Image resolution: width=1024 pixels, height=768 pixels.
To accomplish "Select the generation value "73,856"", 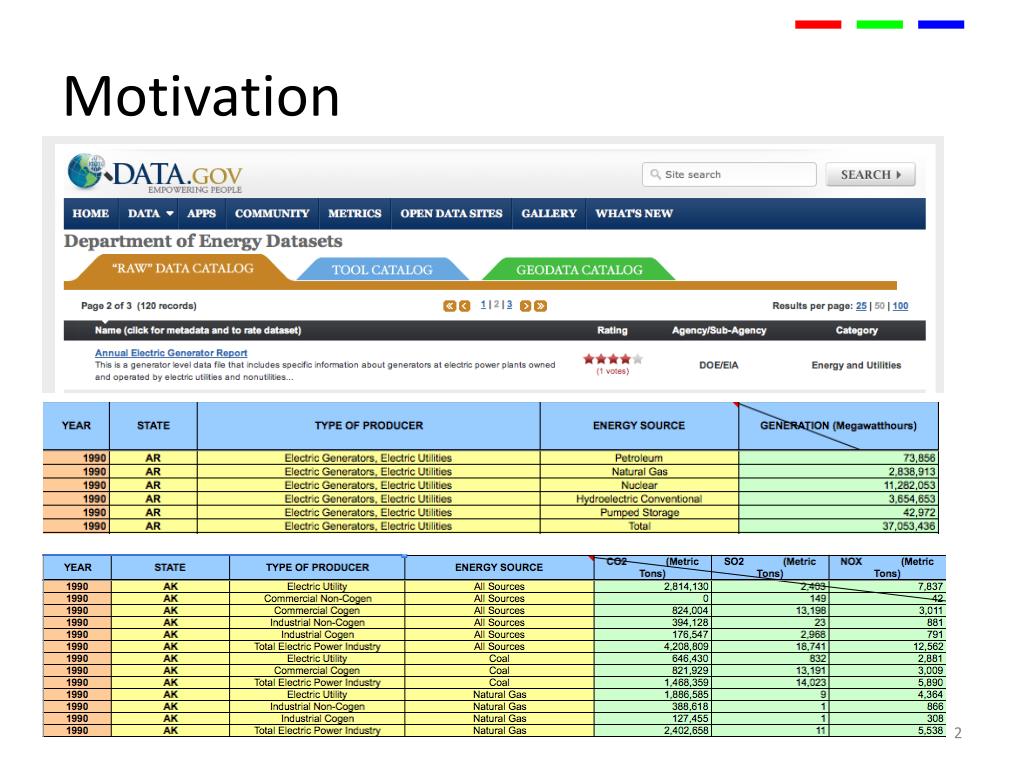I will (x=839, y=458).
